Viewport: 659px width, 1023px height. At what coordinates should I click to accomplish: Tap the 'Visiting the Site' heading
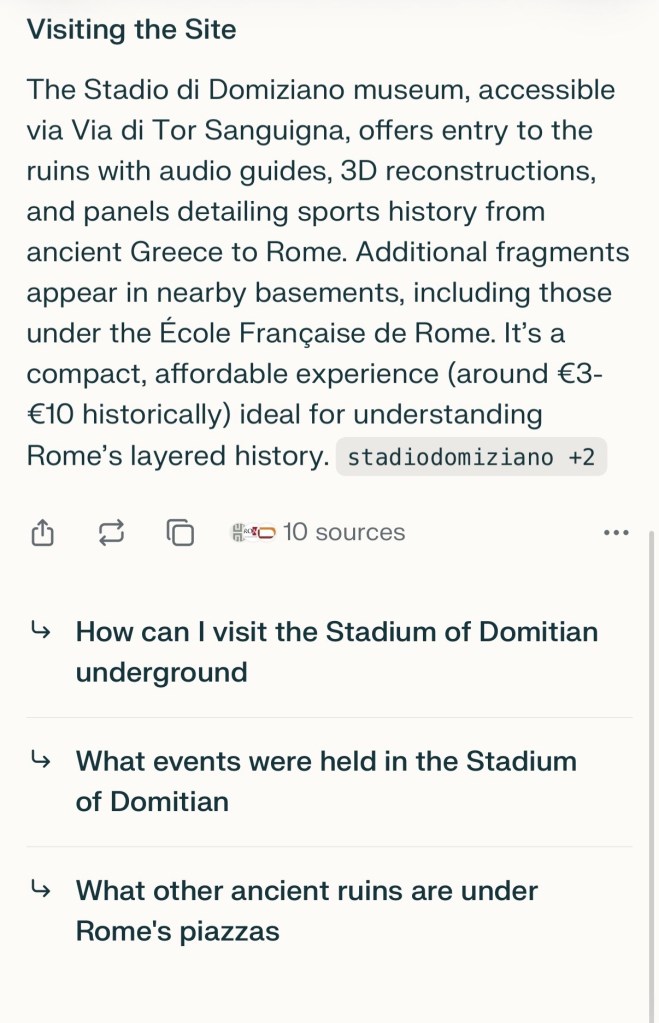pyautogui.click(x=131, y=30)
